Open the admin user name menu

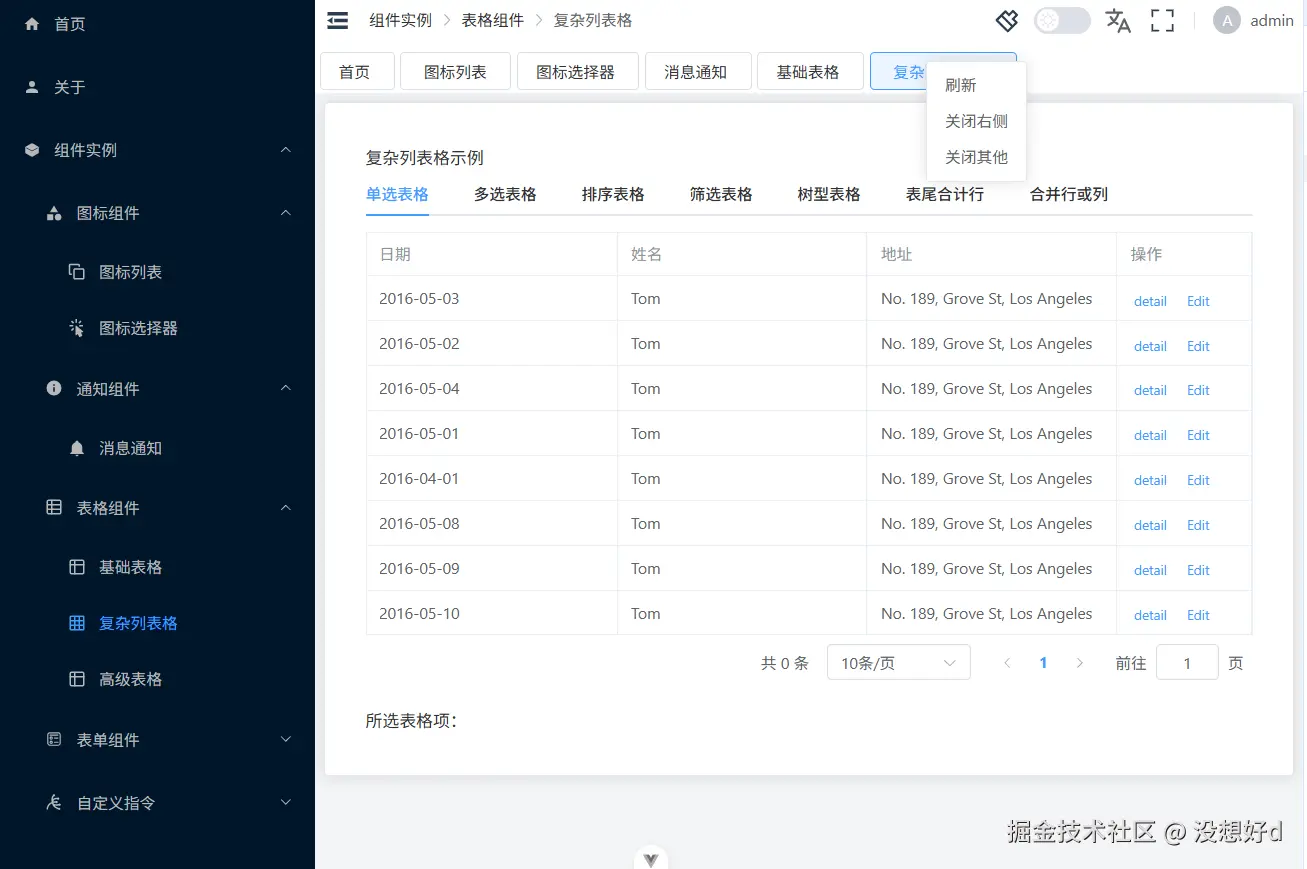pos(1272,20)
